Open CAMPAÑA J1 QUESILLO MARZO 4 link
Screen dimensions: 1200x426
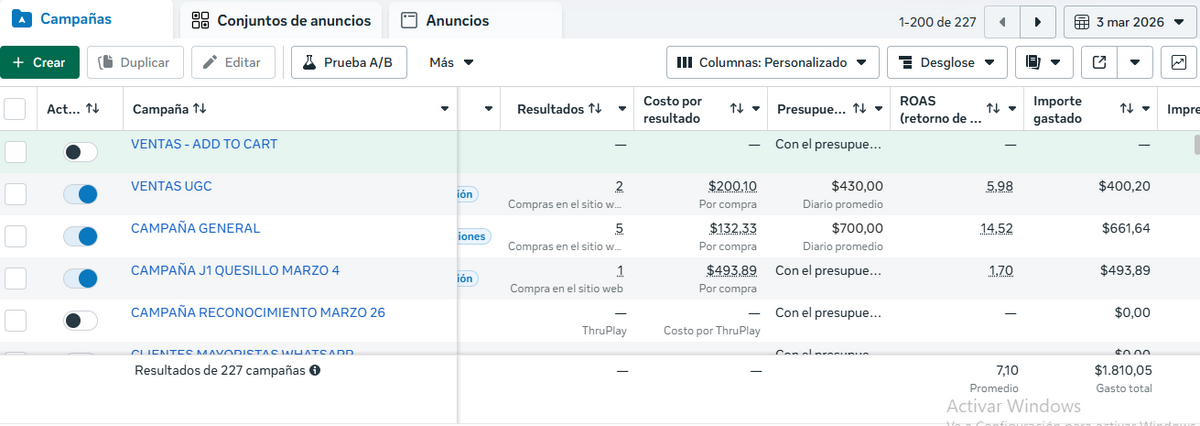pos(235,270)
